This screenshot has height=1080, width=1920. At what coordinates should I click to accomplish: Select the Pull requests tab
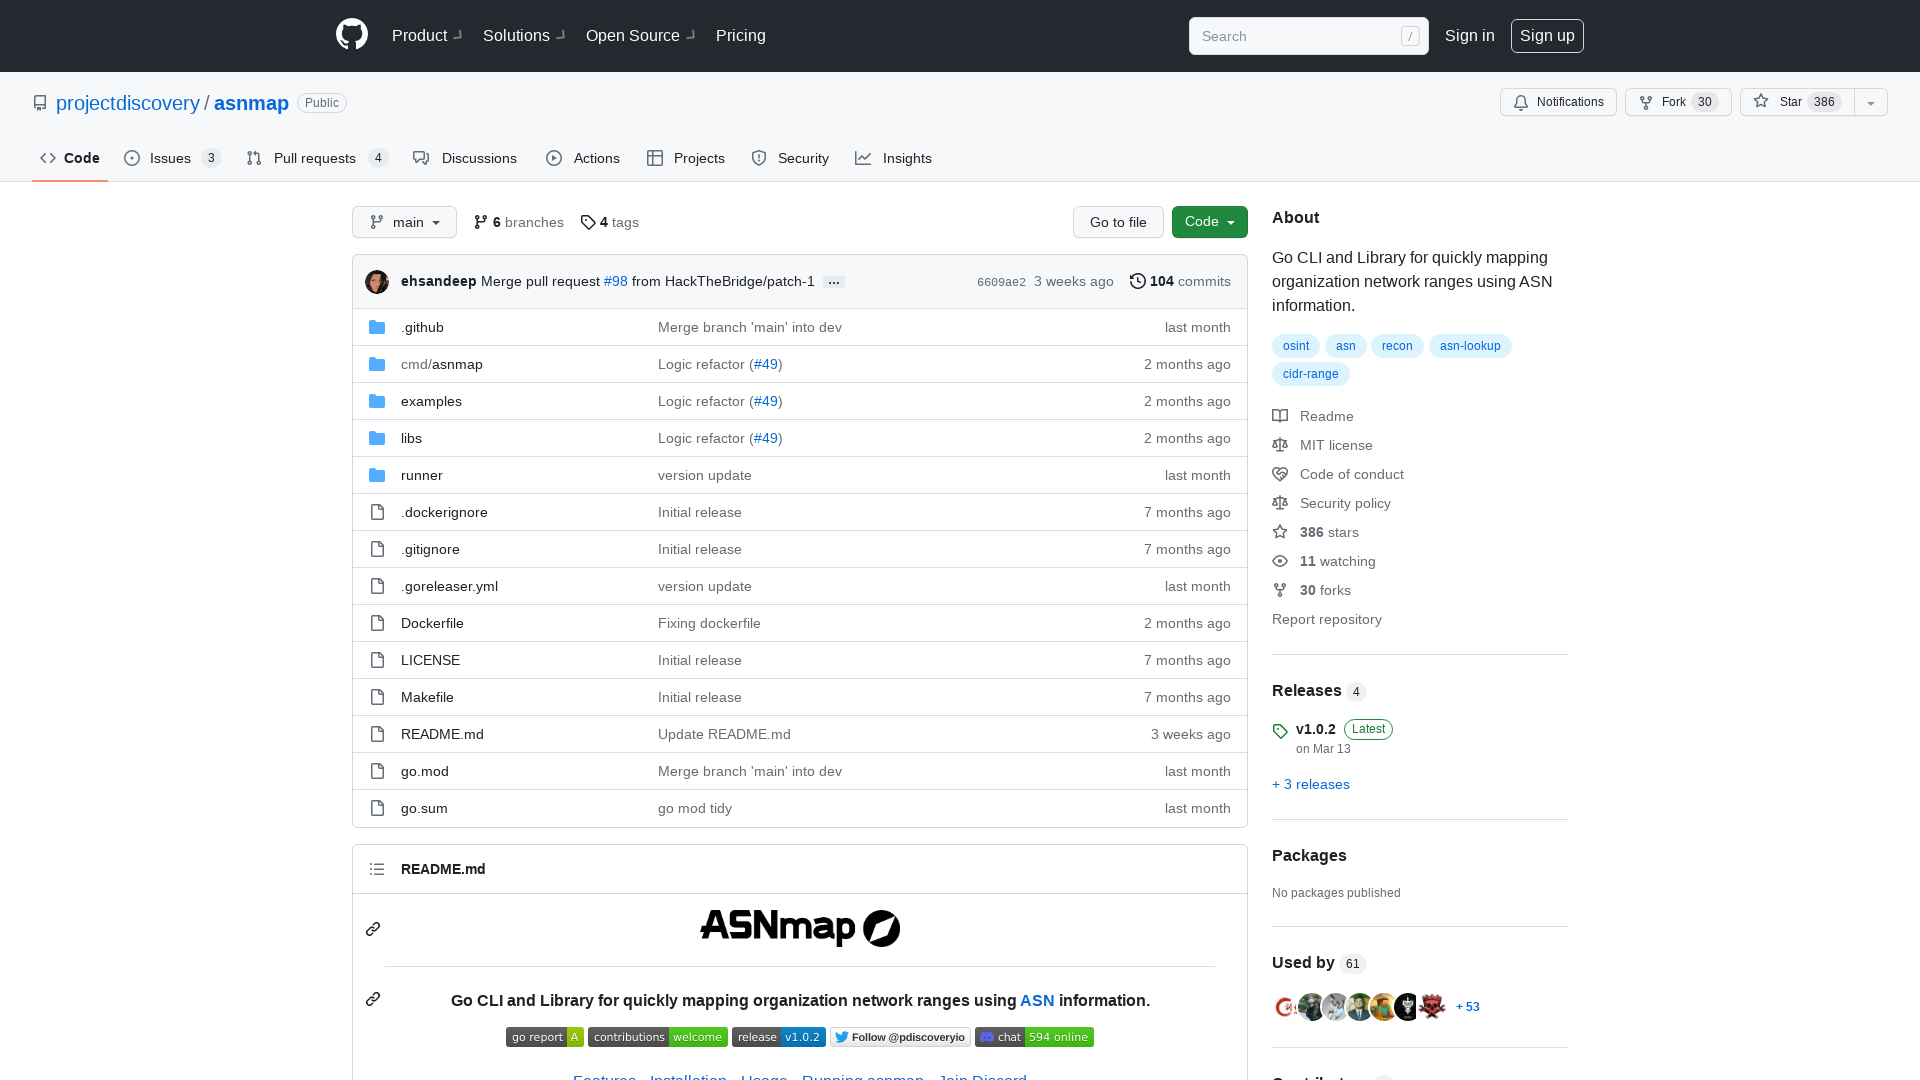(x=315, y=158)
